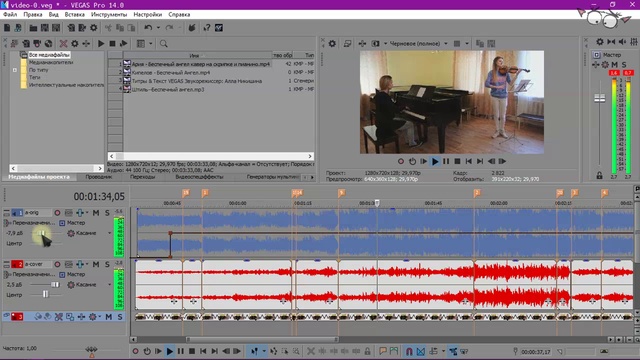Toggle auto crossfades in timeline toolbar
640x360 pixels.
point(421,351)
